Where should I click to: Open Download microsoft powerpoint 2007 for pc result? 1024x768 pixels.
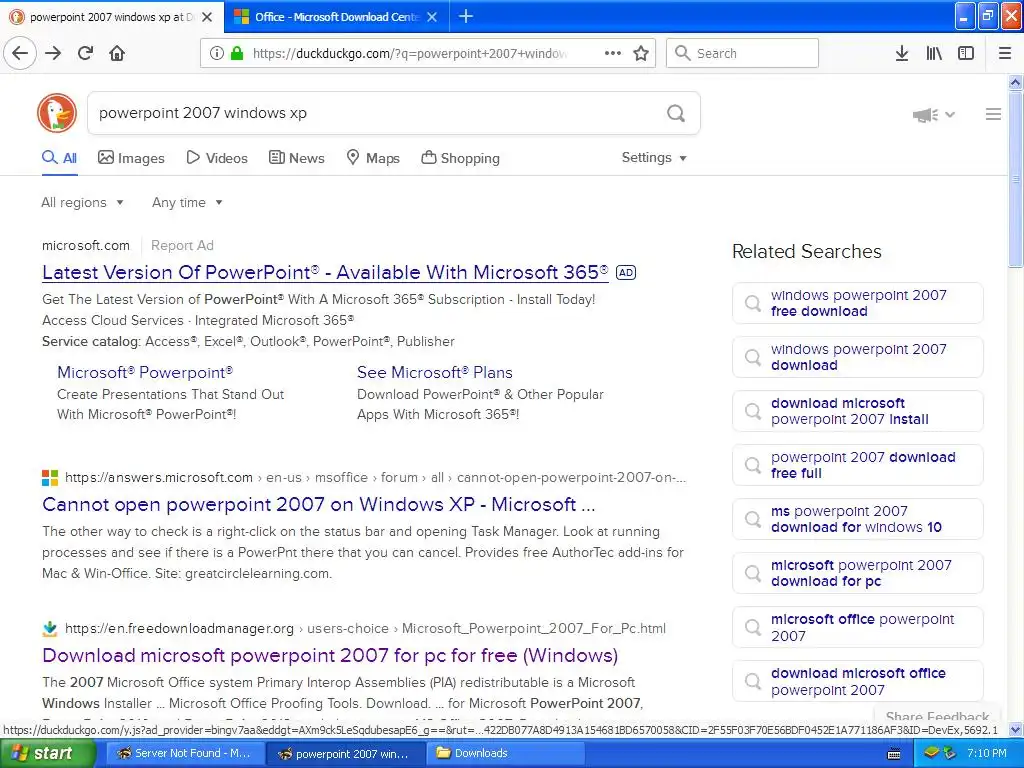pos(330,655)
